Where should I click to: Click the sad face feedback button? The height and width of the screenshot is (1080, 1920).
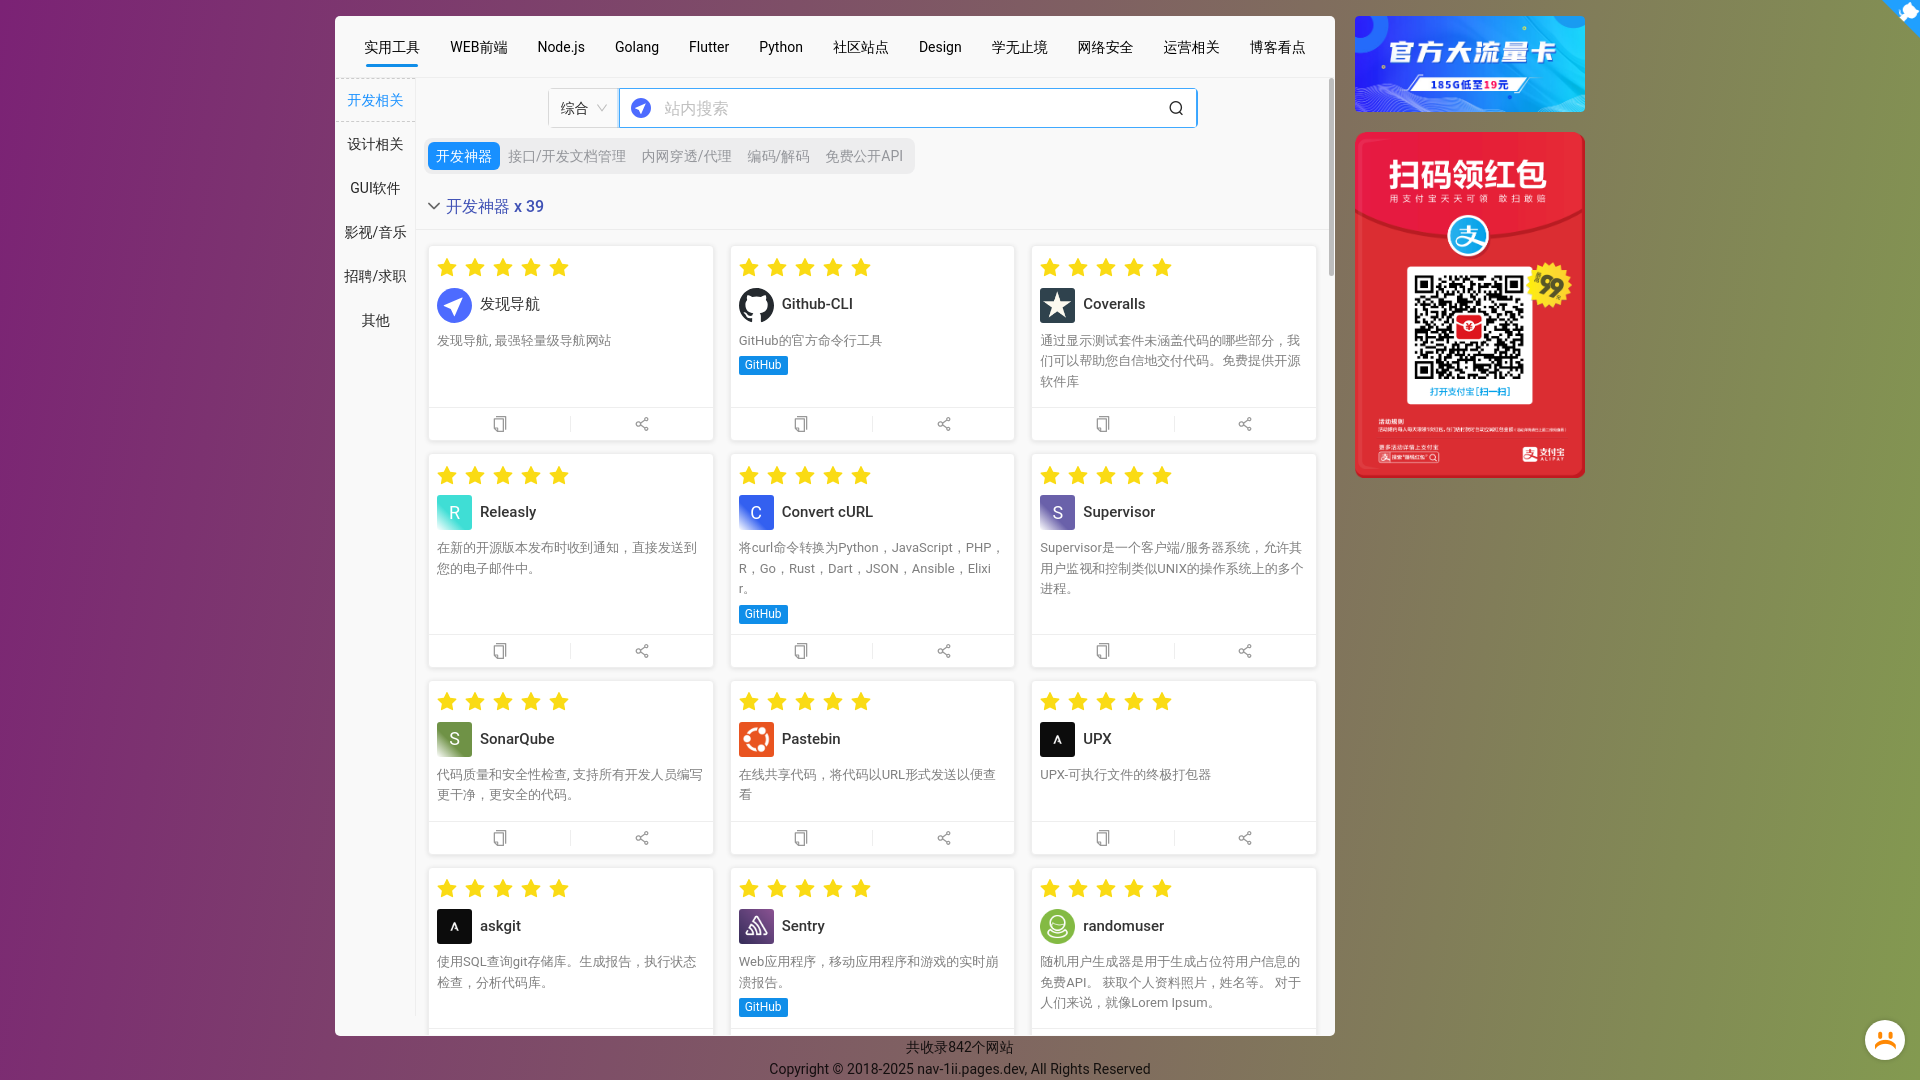[x=1884, y=1040]
